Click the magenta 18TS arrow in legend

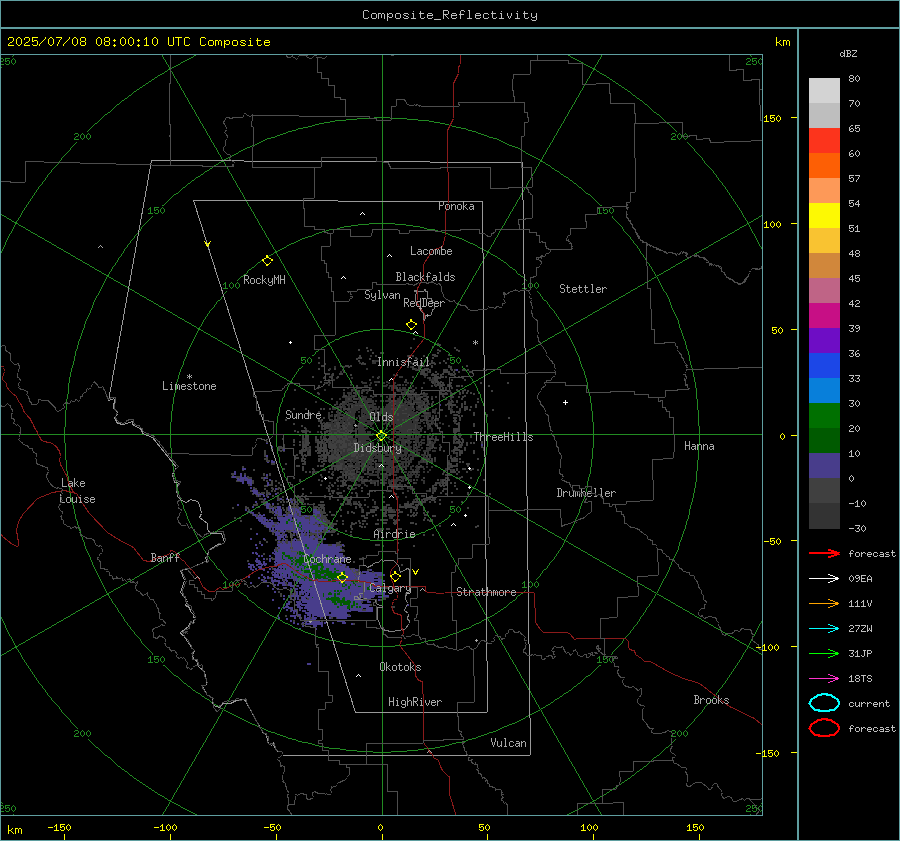(824, 679)
